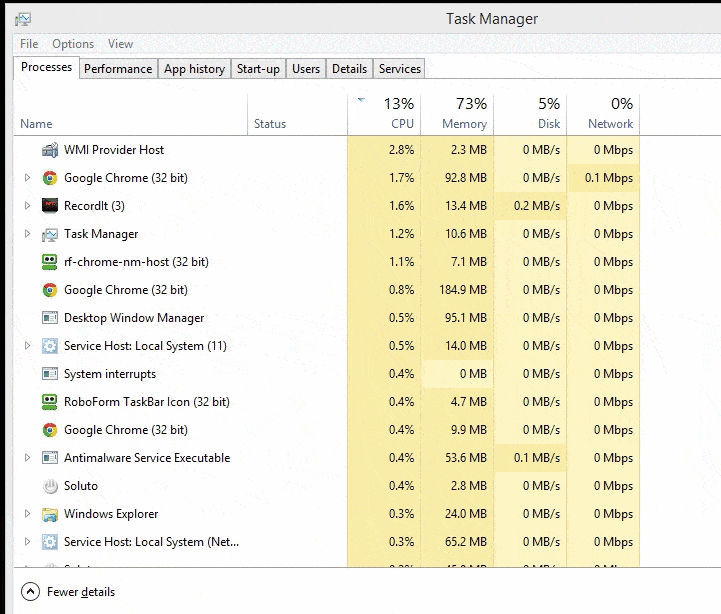Sort by the Status column header
This screenshot has height=614, width=721.
click(298, 115)
